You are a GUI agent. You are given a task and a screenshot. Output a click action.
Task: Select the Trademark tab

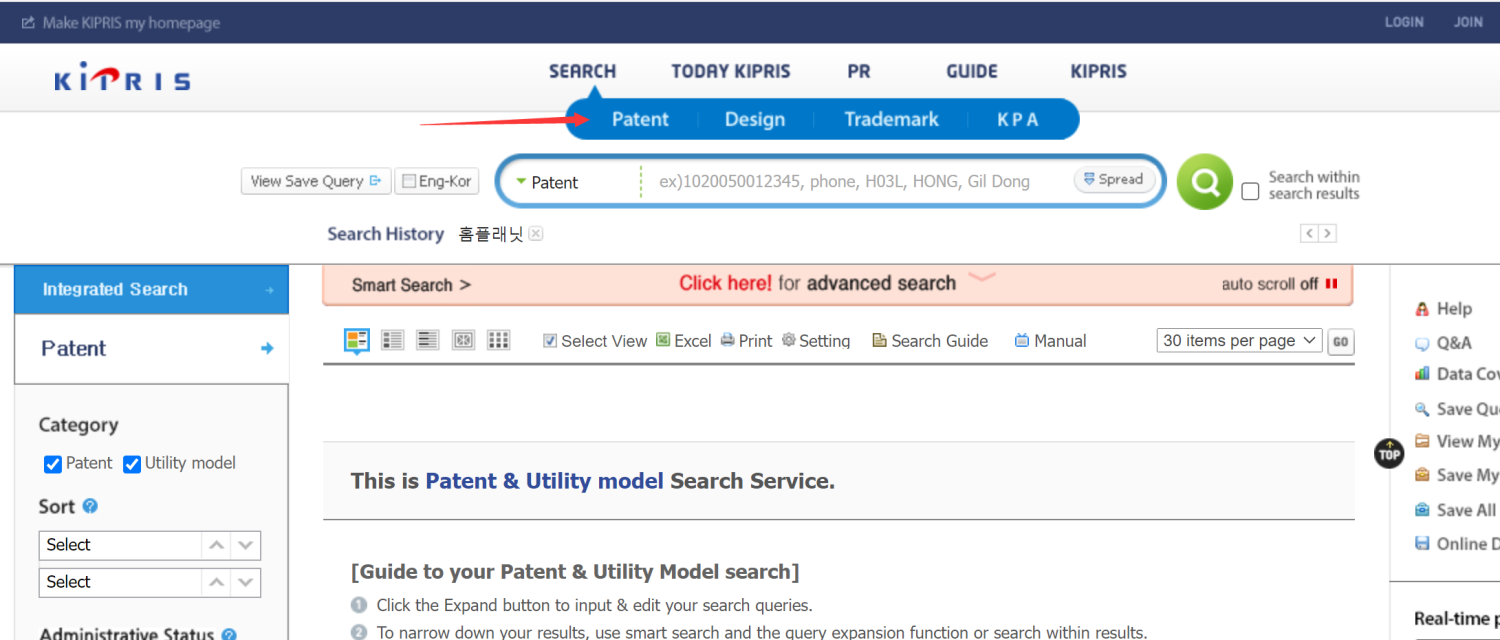(x=891, y=120)
